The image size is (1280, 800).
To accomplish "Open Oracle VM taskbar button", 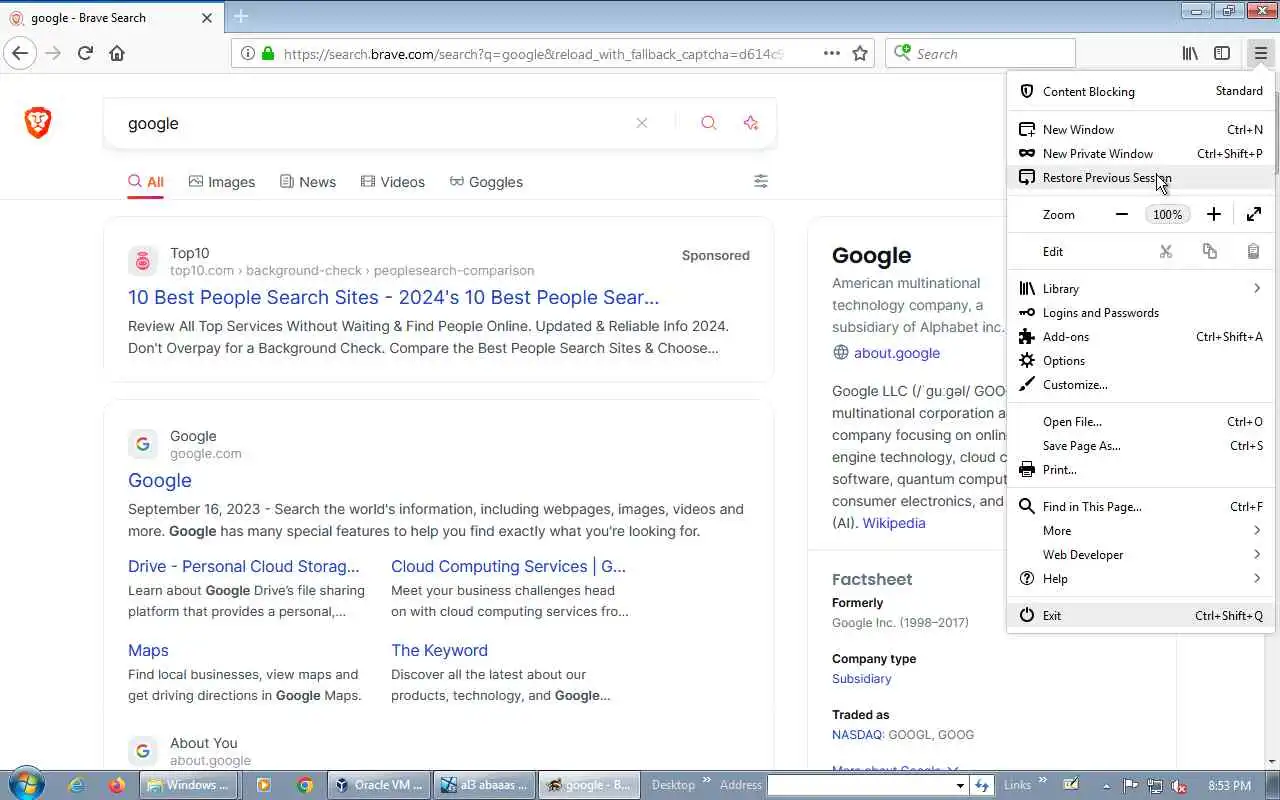I will click(380, 785).
